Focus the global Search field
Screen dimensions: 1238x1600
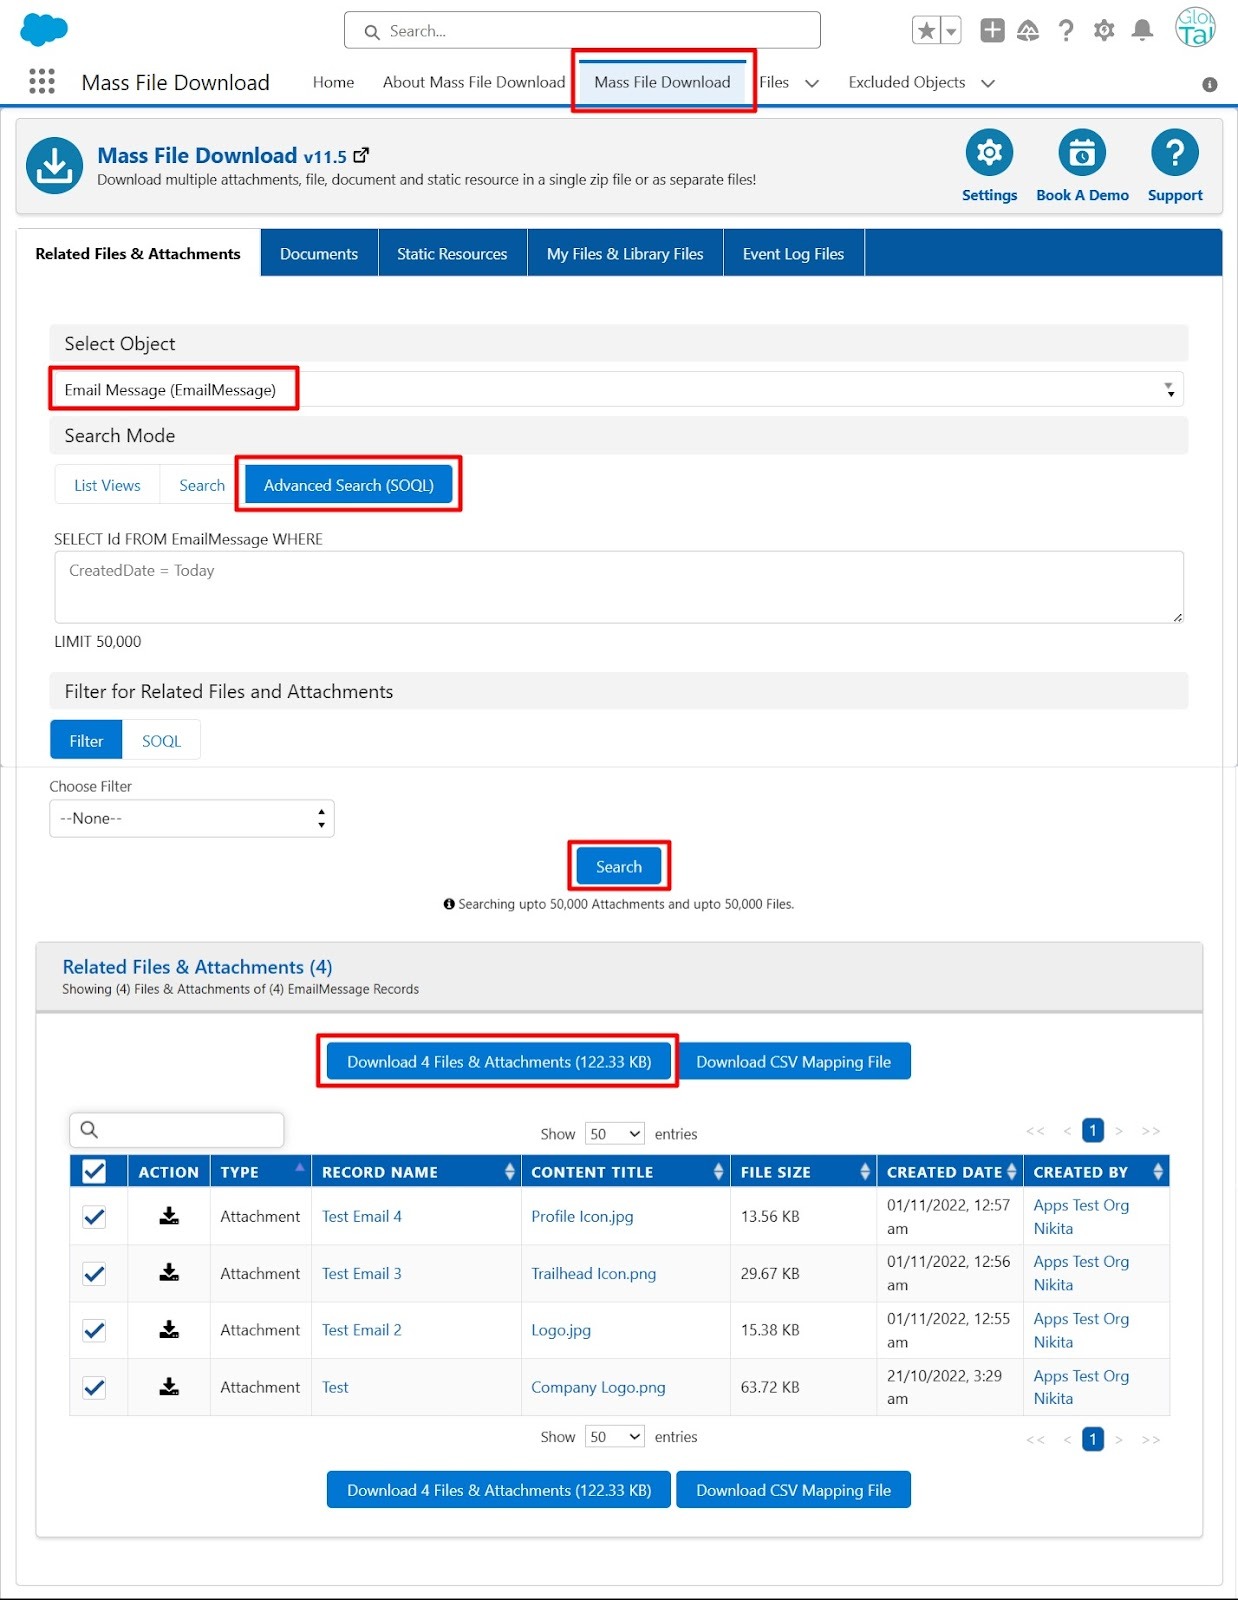click(582, 31)
